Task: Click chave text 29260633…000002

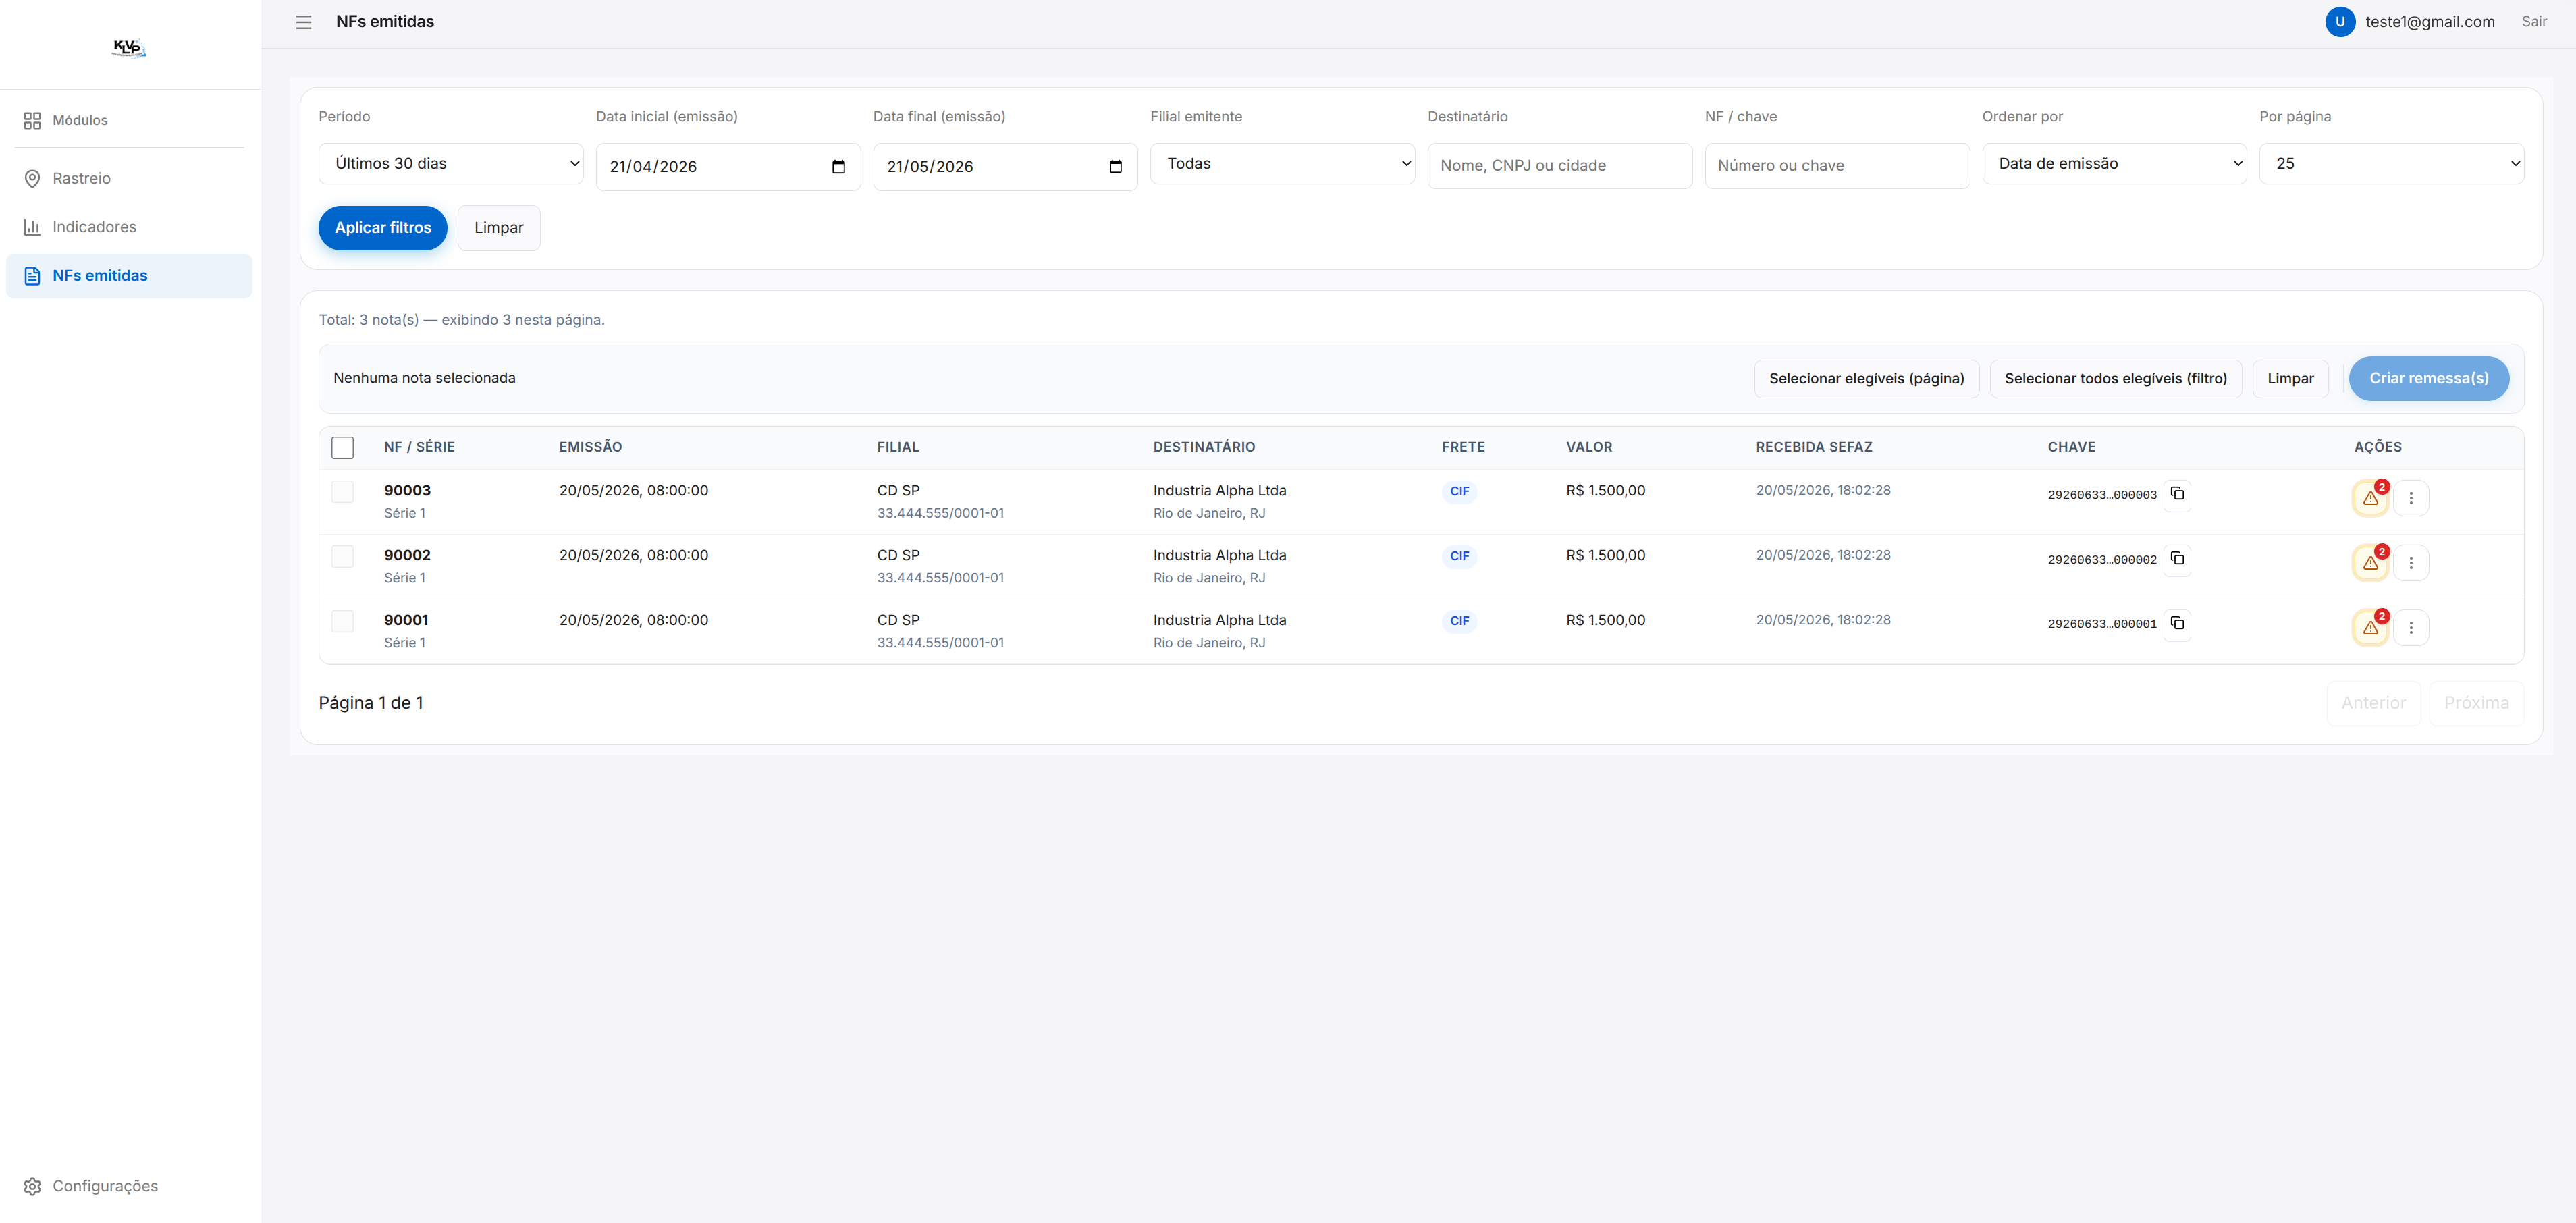Action: 2101,560
